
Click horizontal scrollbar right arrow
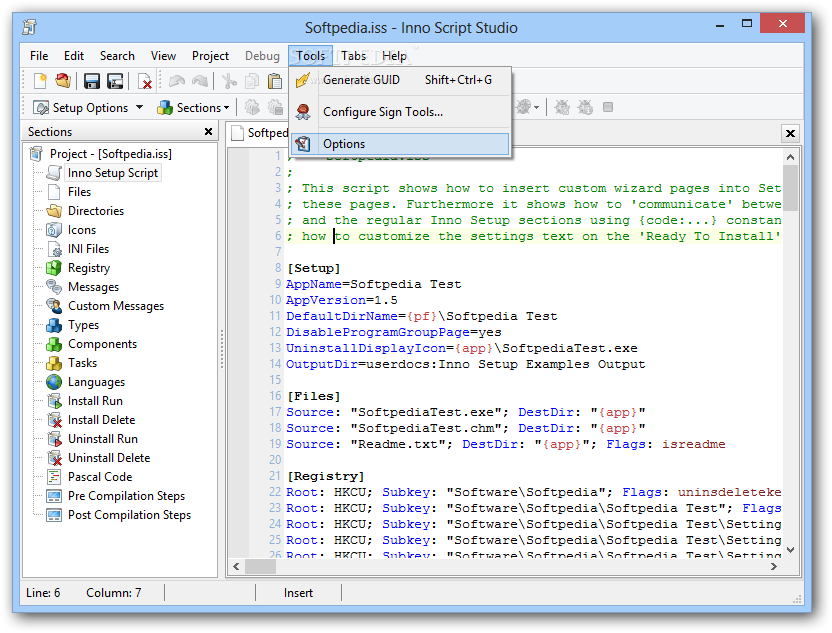[774, 567]
